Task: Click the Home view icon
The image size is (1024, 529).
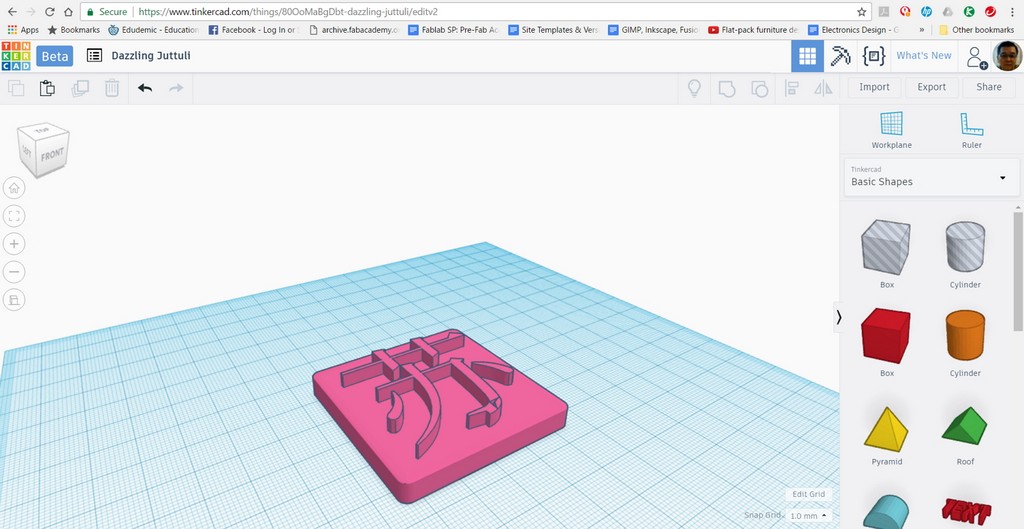Action: tap(14, 189)
